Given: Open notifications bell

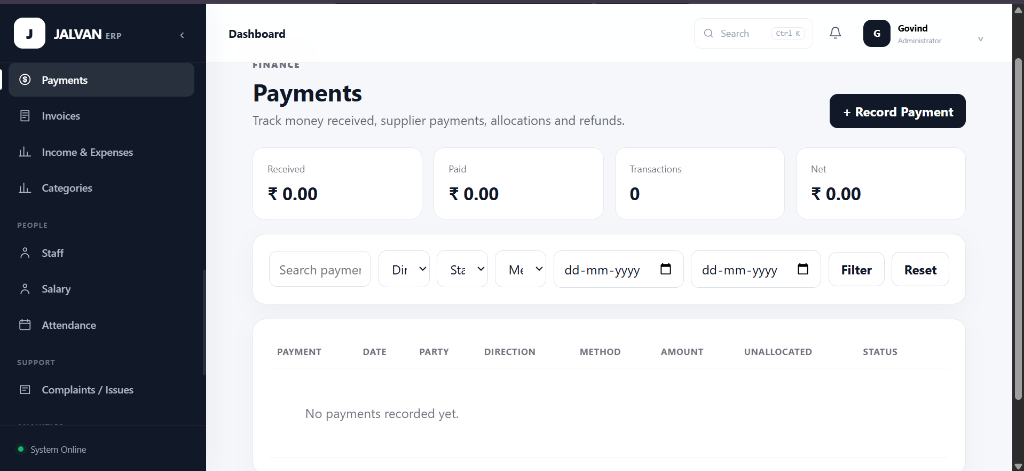Looking at the screenshot, I should coord(835,33).
